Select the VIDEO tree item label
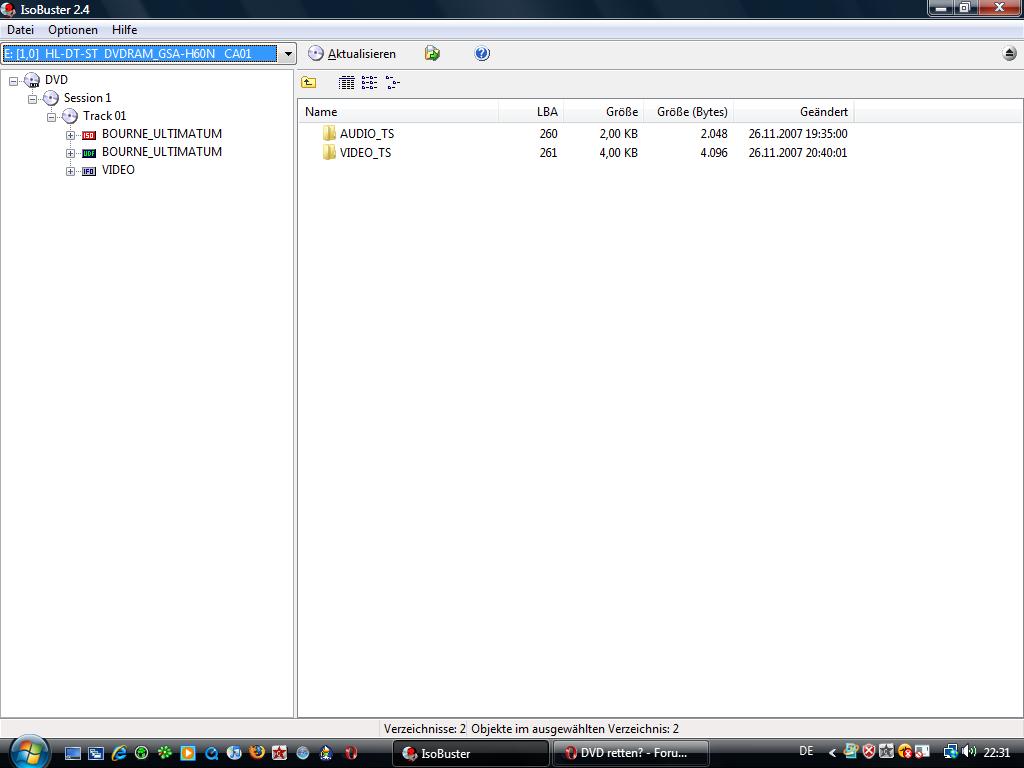This screenshot has height=768, width=1024. point(118,170)
